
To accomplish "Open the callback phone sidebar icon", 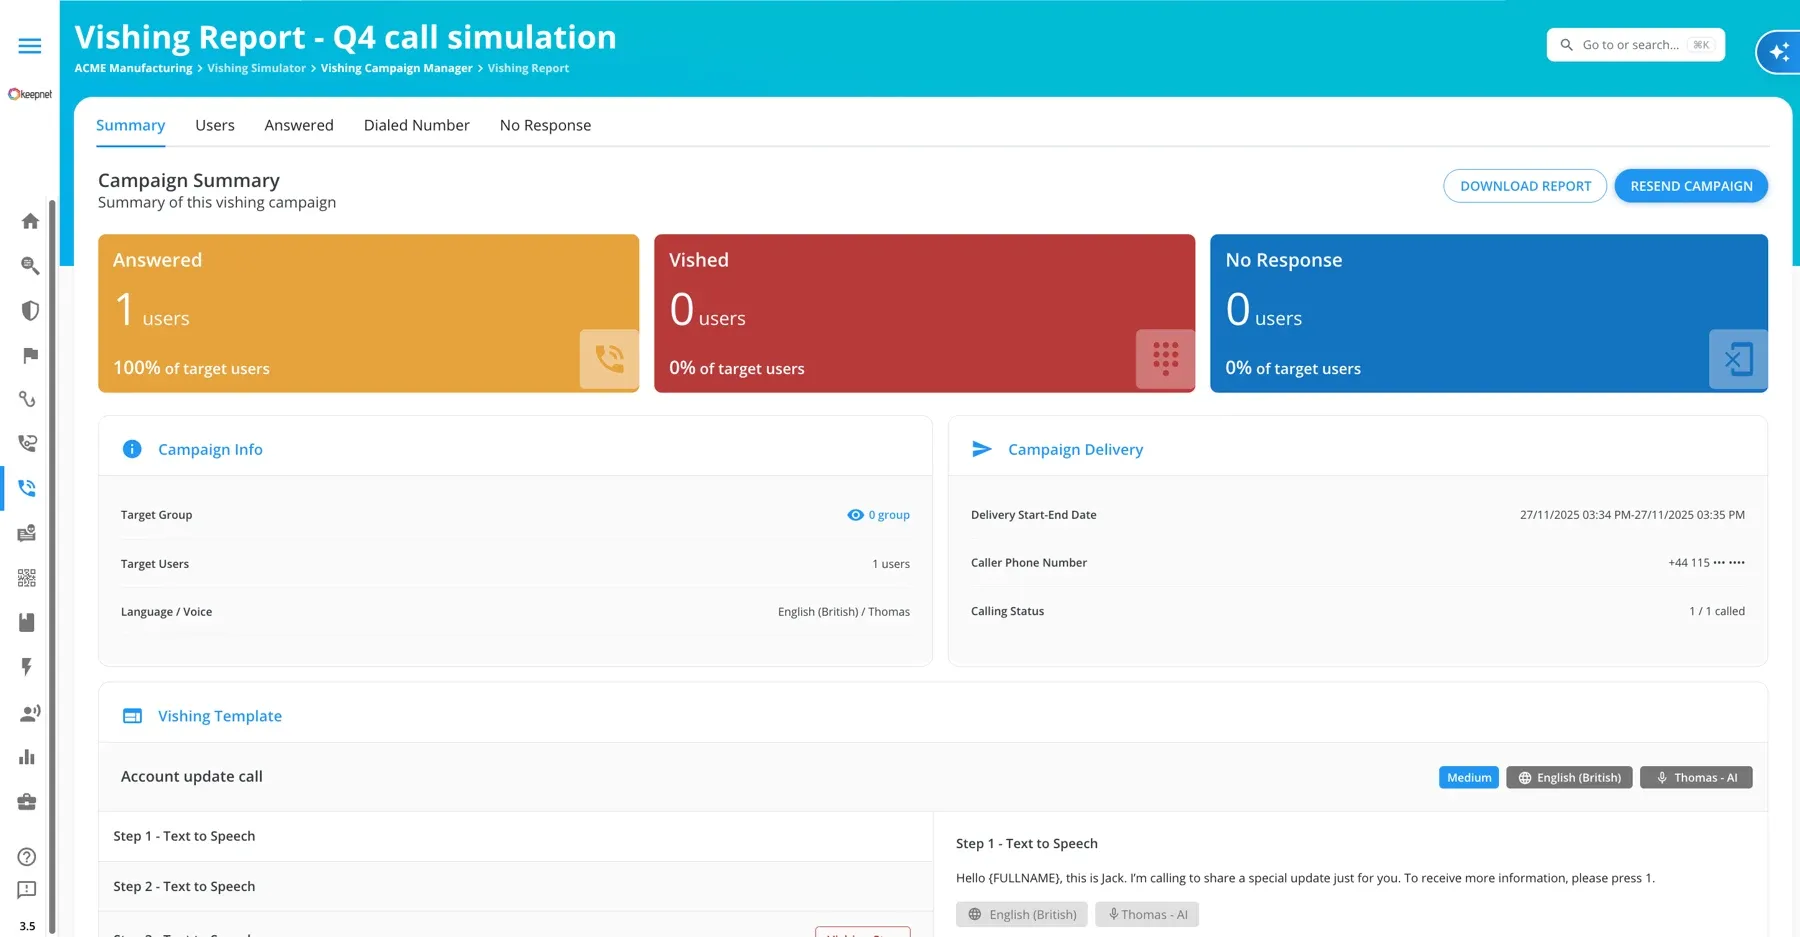I will (x=27, y=443).
